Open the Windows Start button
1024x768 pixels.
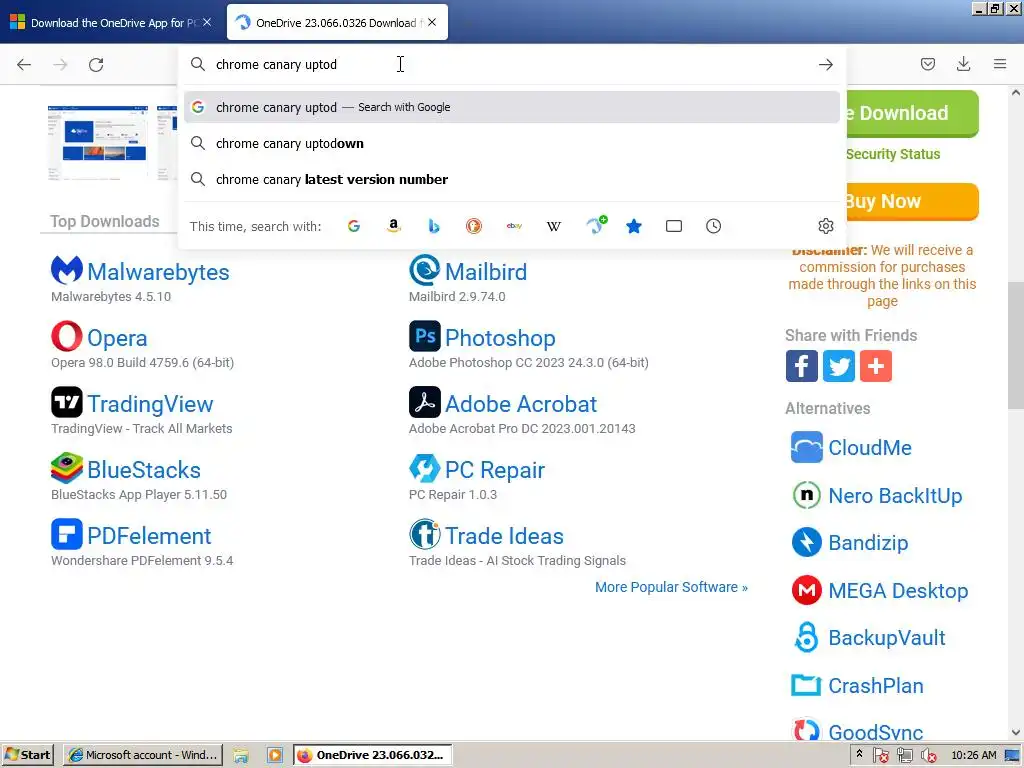[27, 755]
